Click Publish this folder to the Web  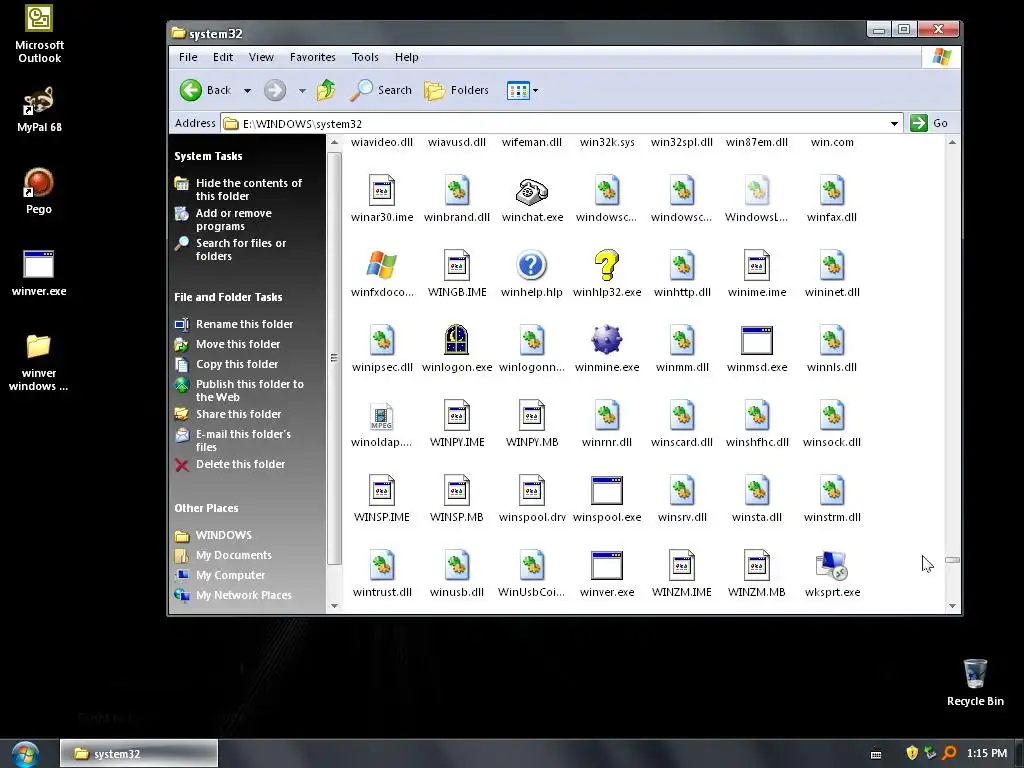click(249, 391)
